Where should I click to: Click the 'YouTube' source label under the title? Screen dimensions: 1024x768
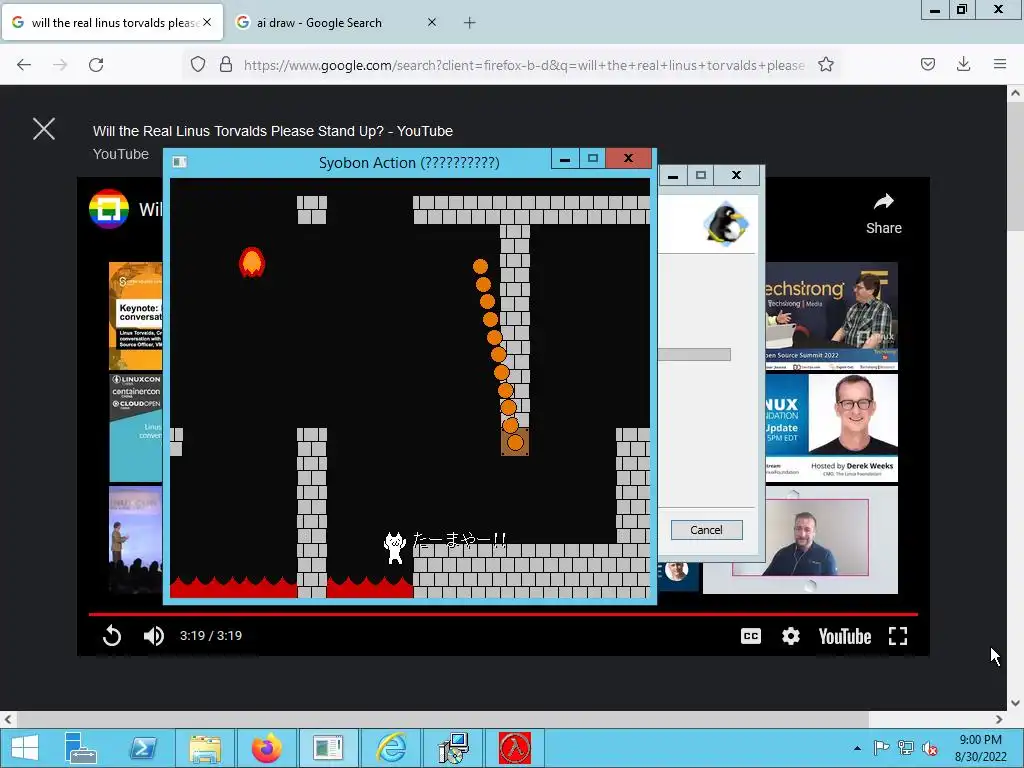tap(121, 154)
